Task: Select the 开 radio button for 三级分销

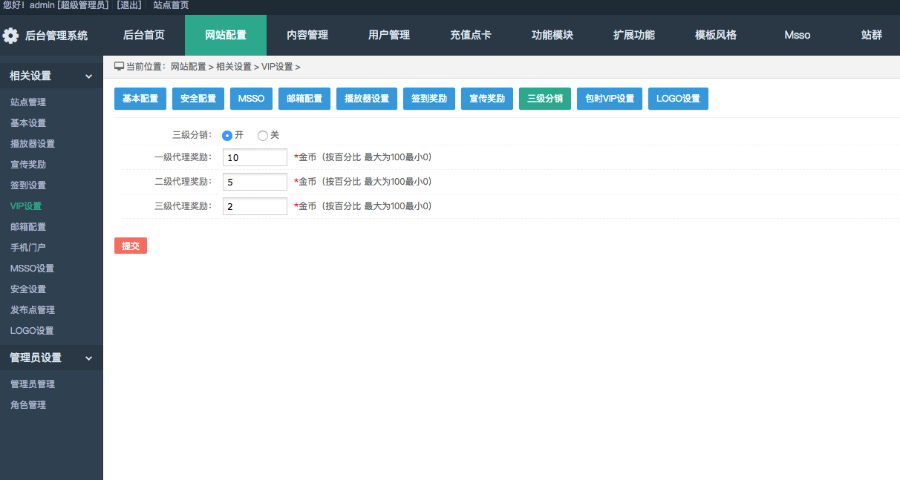Action: 227,136
